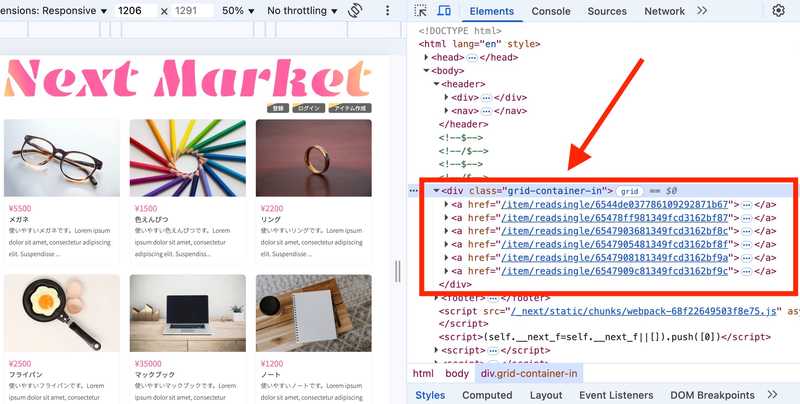Image resolution: width=800 pixels, height=404 pixels.
Task: Open link /item/readsingle/6544de037786109292871b67
Action: click(615, 204)
